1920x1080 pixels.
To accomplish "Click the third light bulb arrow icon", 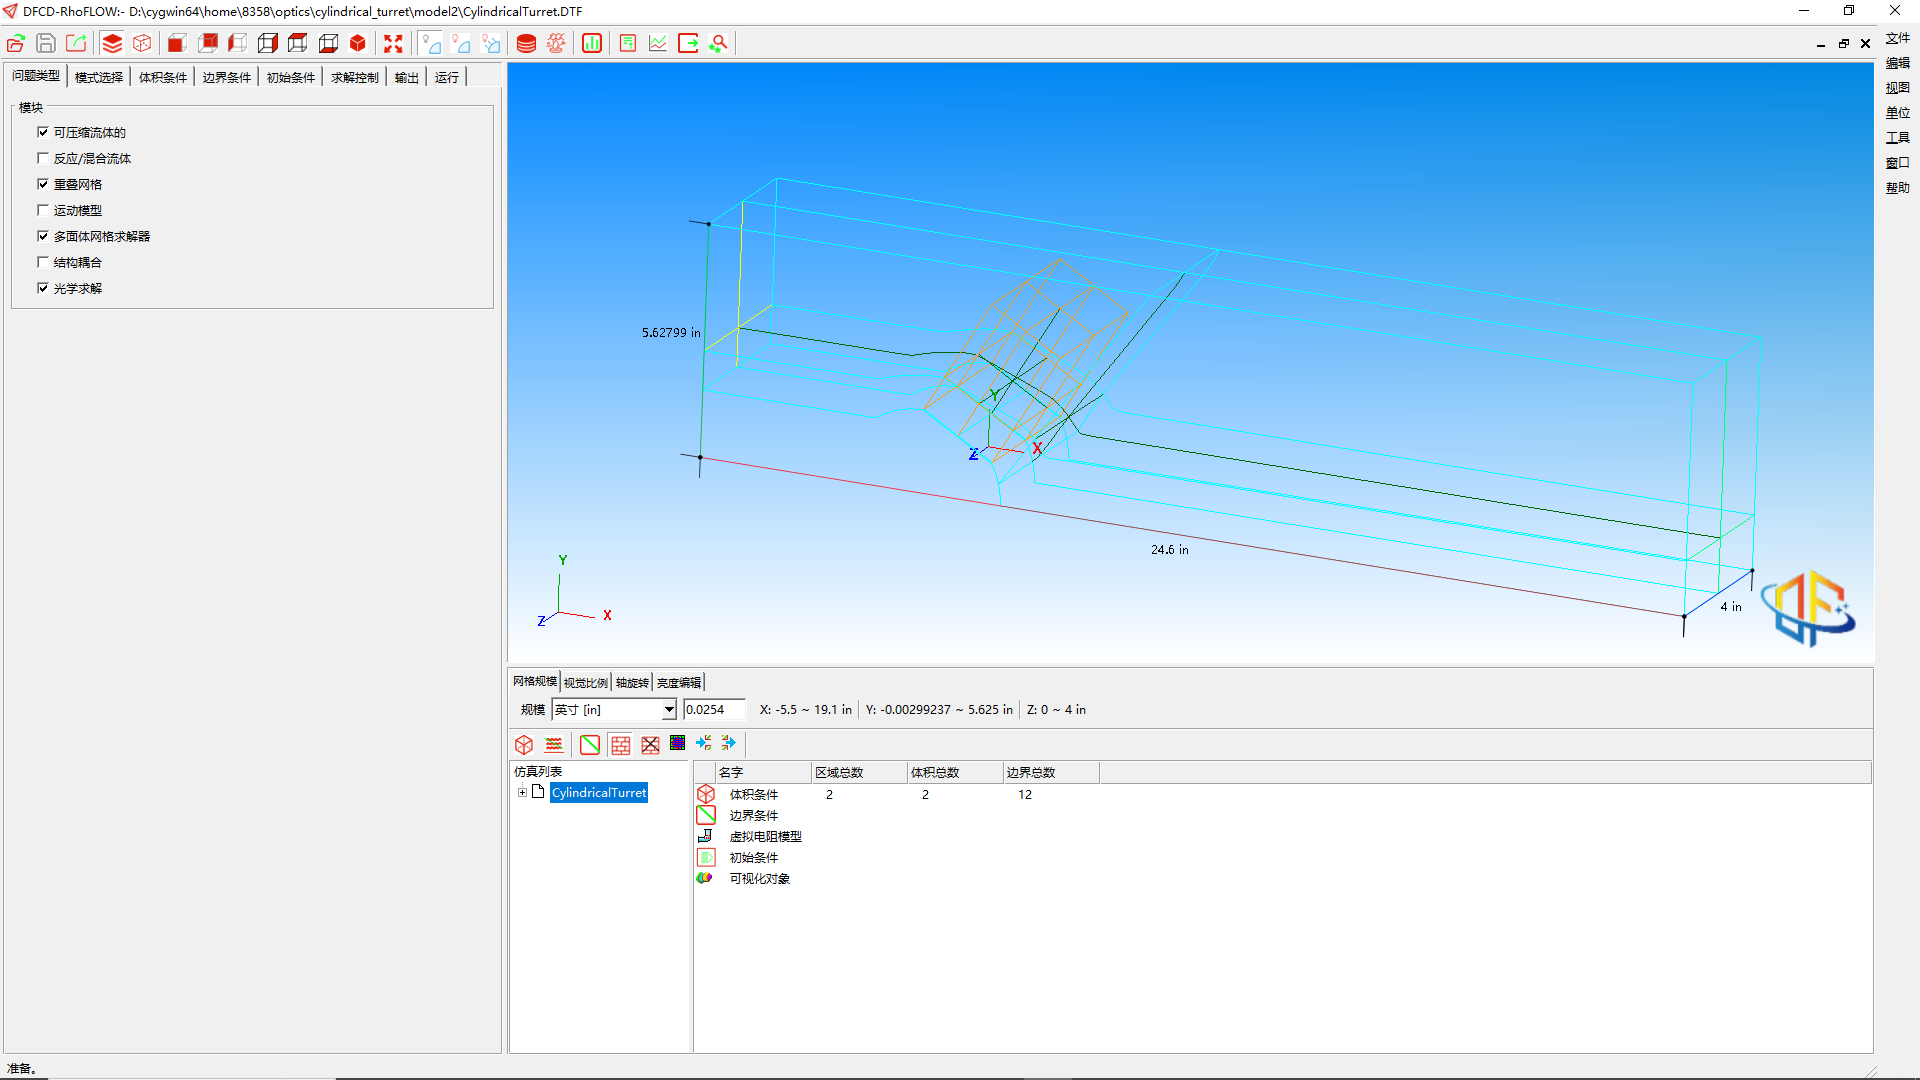I will [x=491, y=43].
